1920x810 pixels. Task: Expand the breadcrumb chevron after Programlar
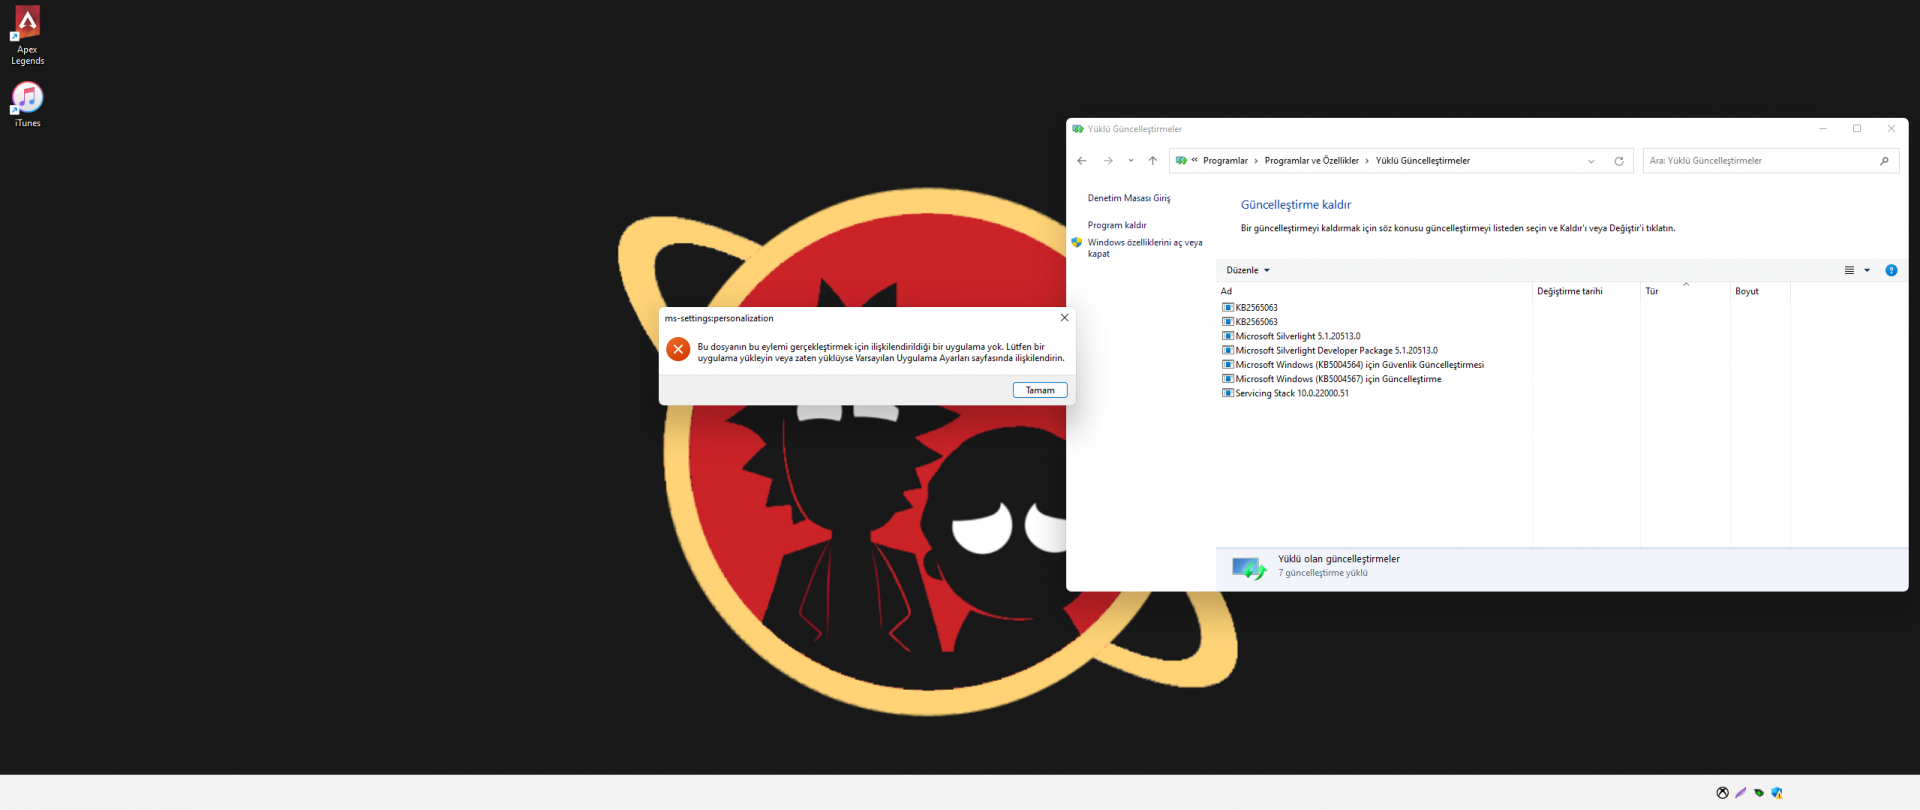tap(1256, 161)
